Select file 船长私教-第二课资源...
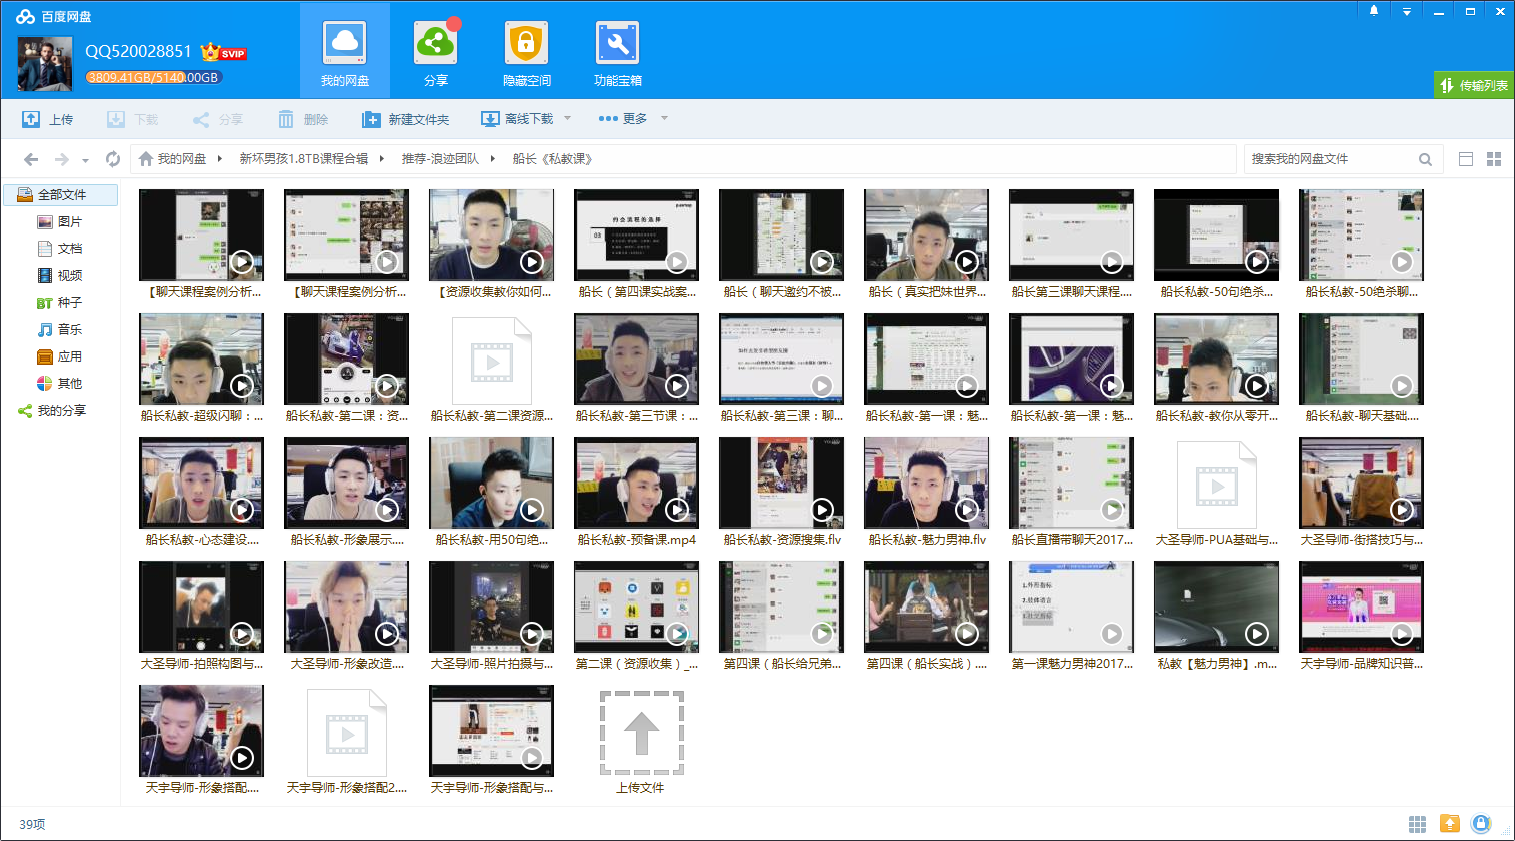The image size is (1515, 841). [x=491, y=369]
